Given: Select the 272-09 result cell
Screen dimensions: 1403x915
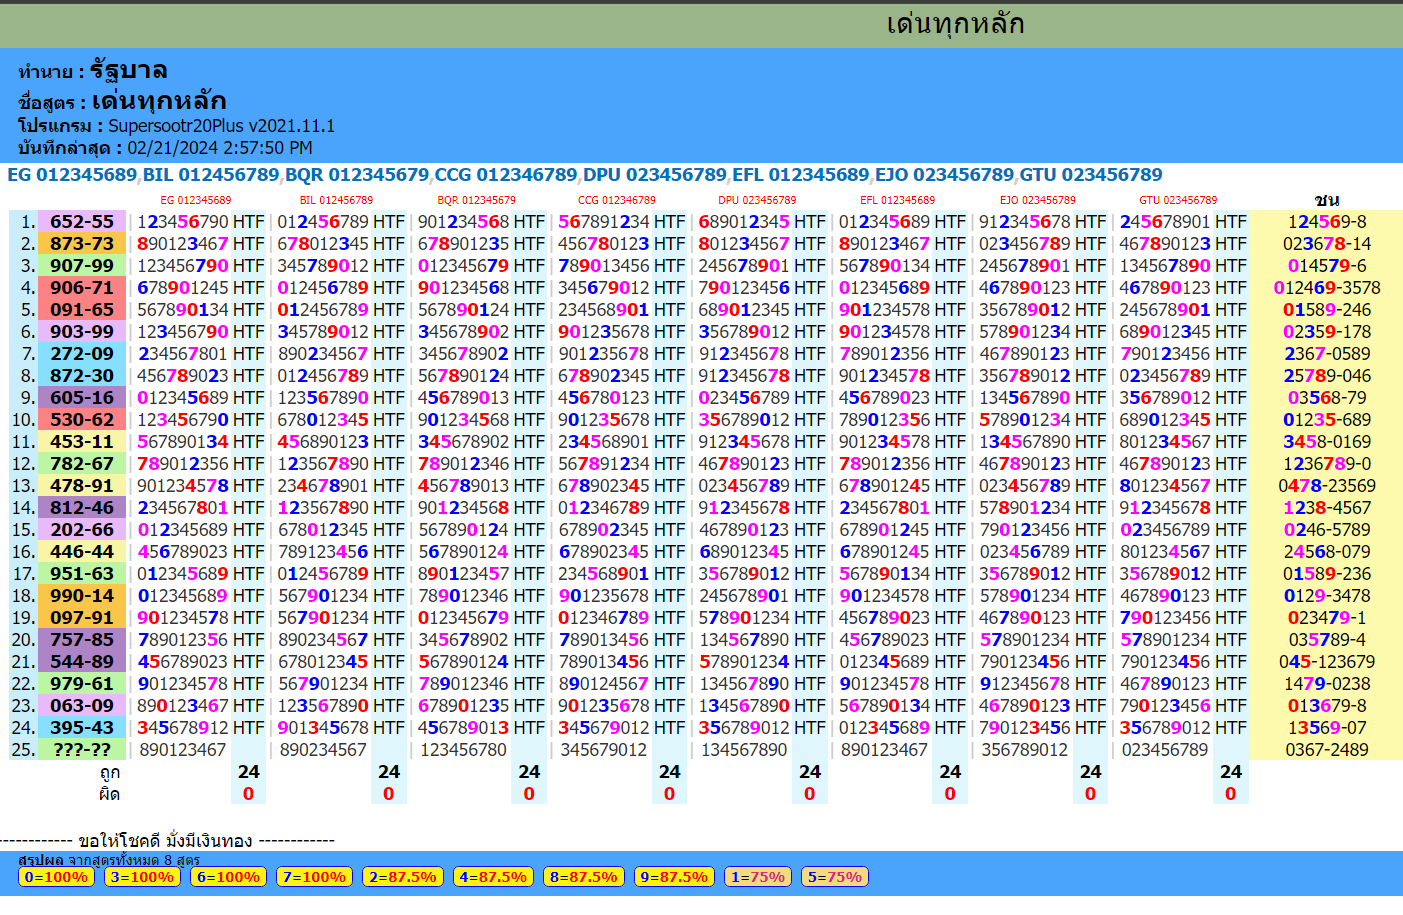Looking at the screenshot, I should (x=82, y=354).
